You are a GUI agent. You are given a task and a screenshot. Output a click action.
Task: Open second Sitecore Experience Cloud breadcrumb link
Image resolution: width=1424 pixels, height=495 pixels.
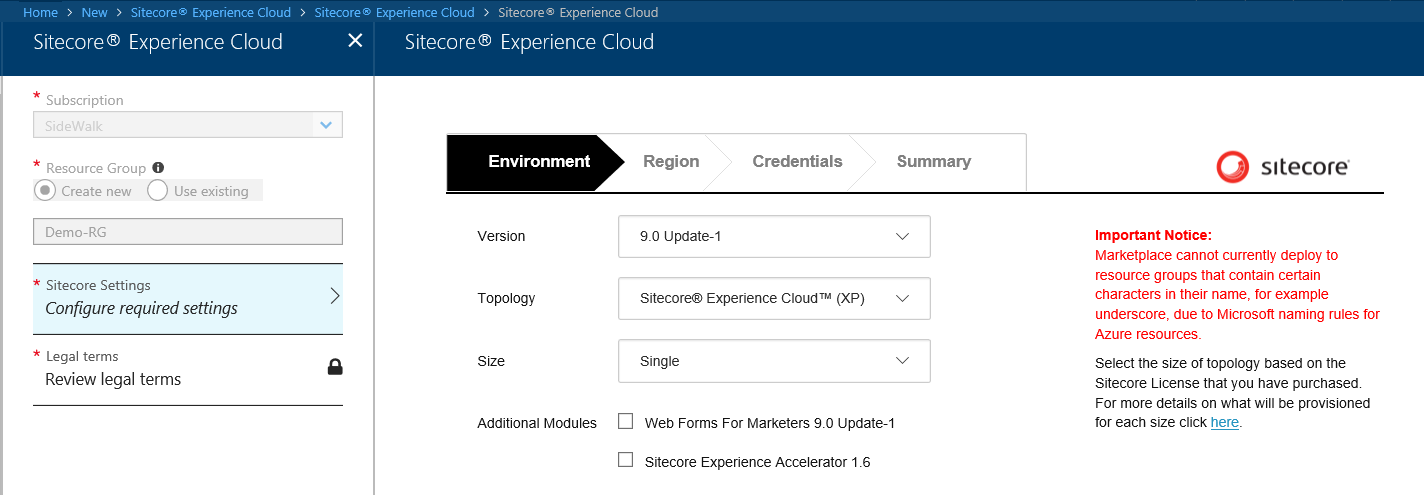(394, 12)
